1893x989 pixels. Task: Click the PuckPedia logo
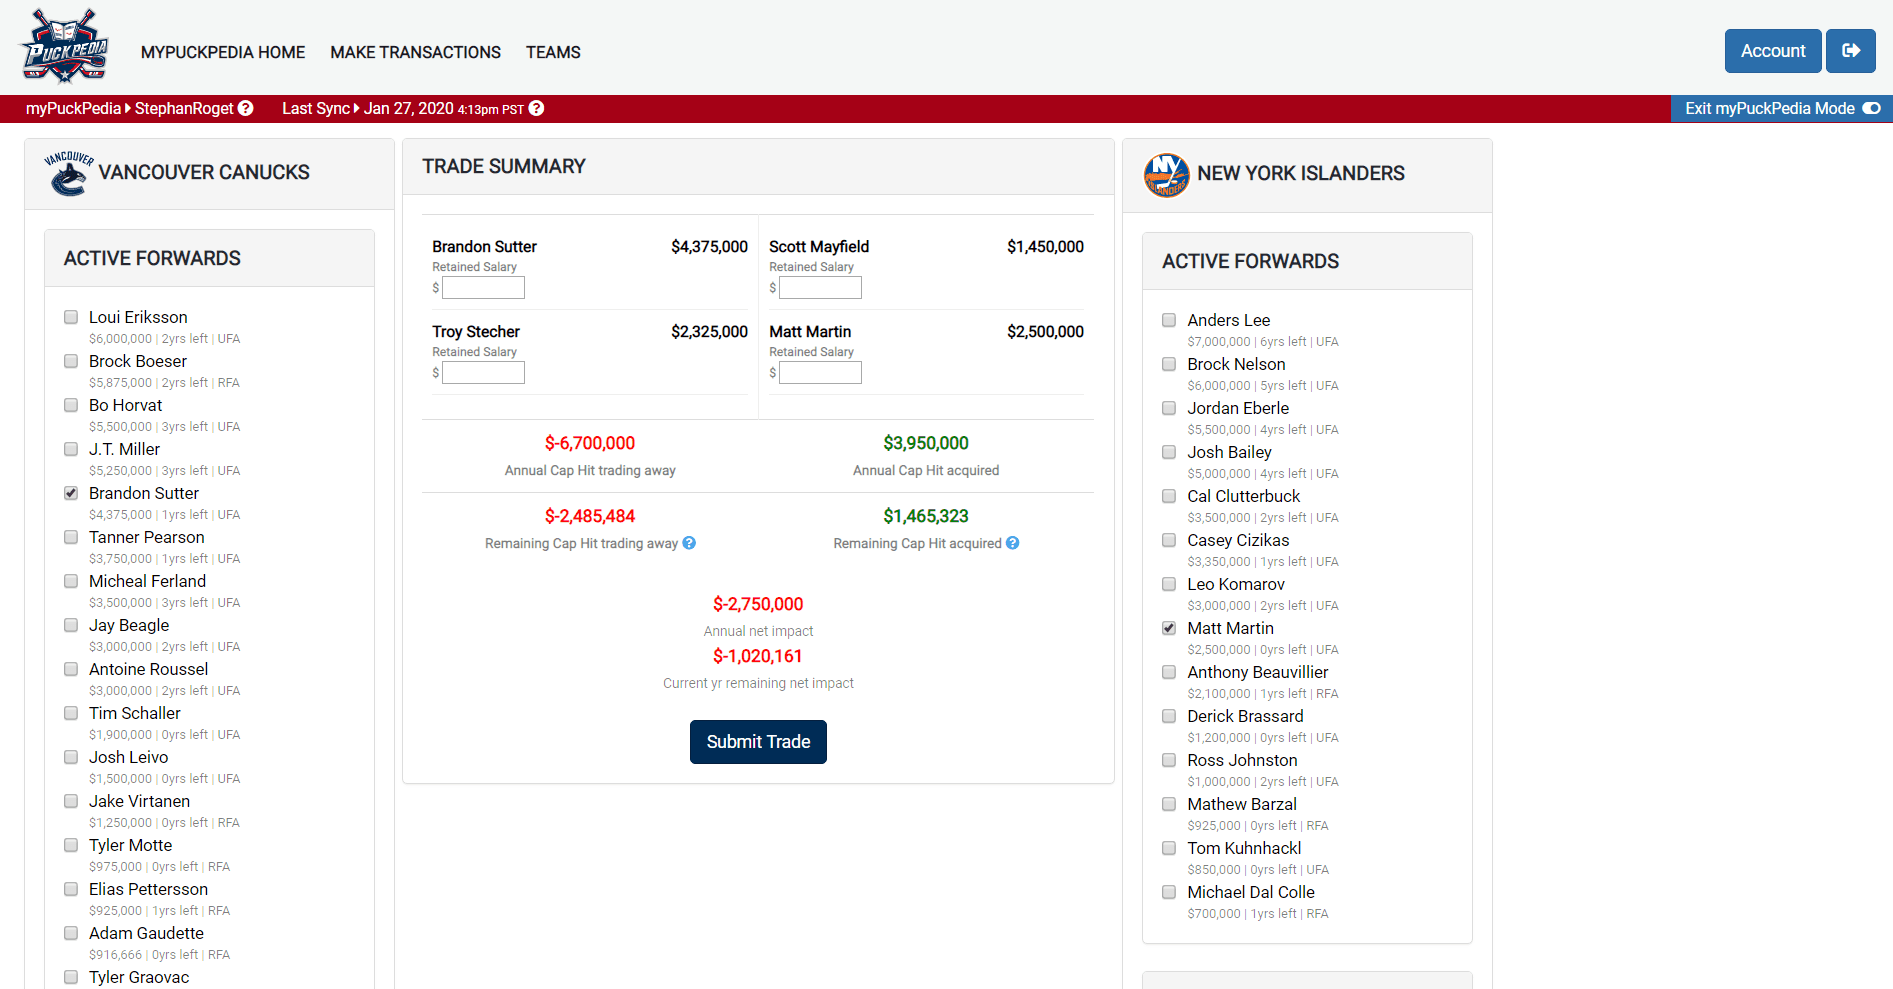tap(65, 46)
